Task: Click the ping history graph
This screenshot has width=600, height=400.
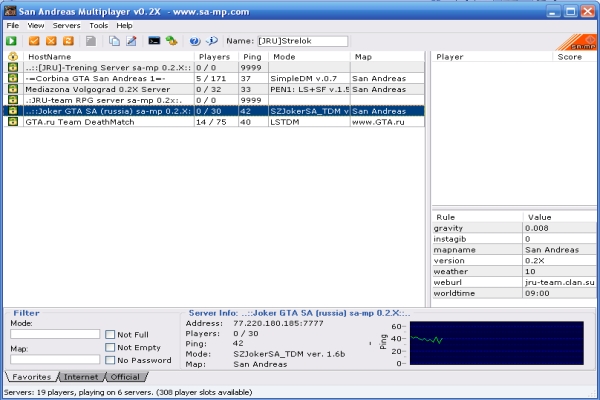Action: pos(497,343)
